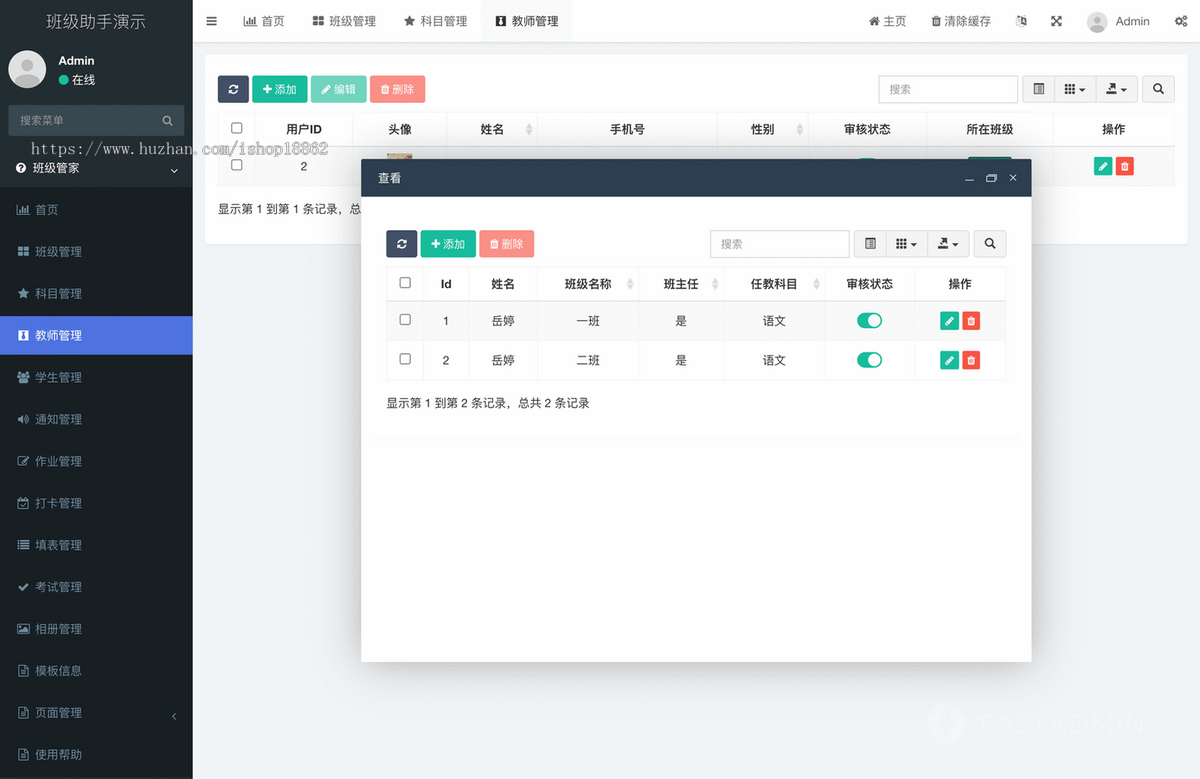Click the table view icon in the dialog toolbar

(x=869, y=243)
